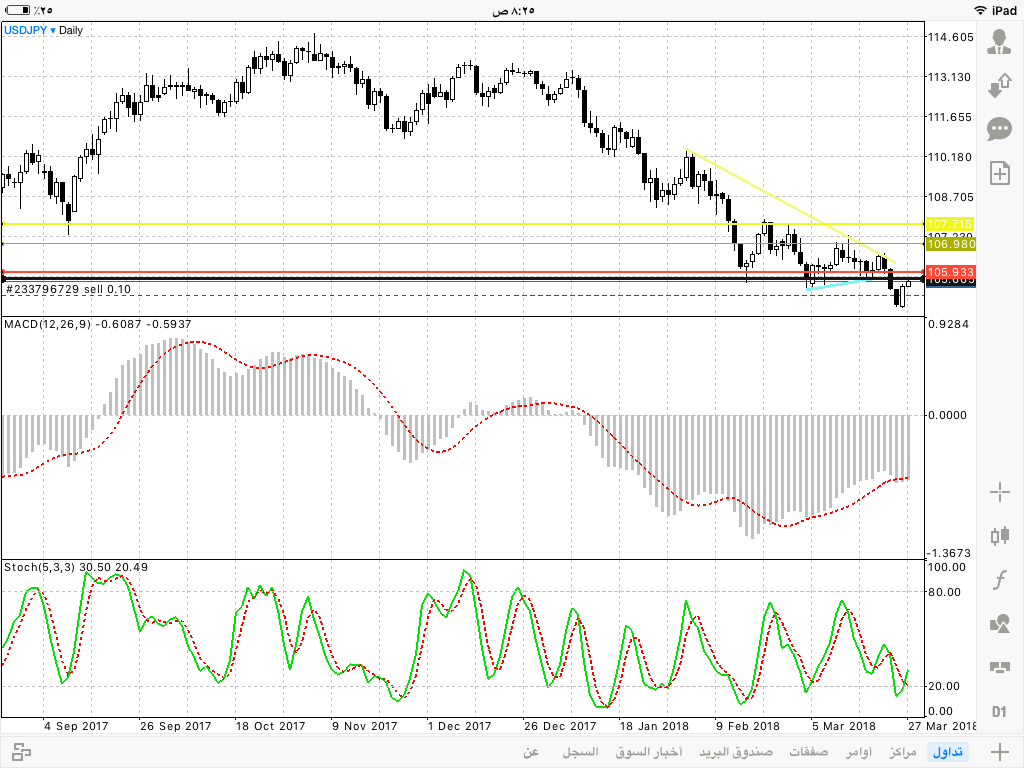The image size is (1024, 768).
Task: Open the trade order arrows icon
Action: coord(999,86)
